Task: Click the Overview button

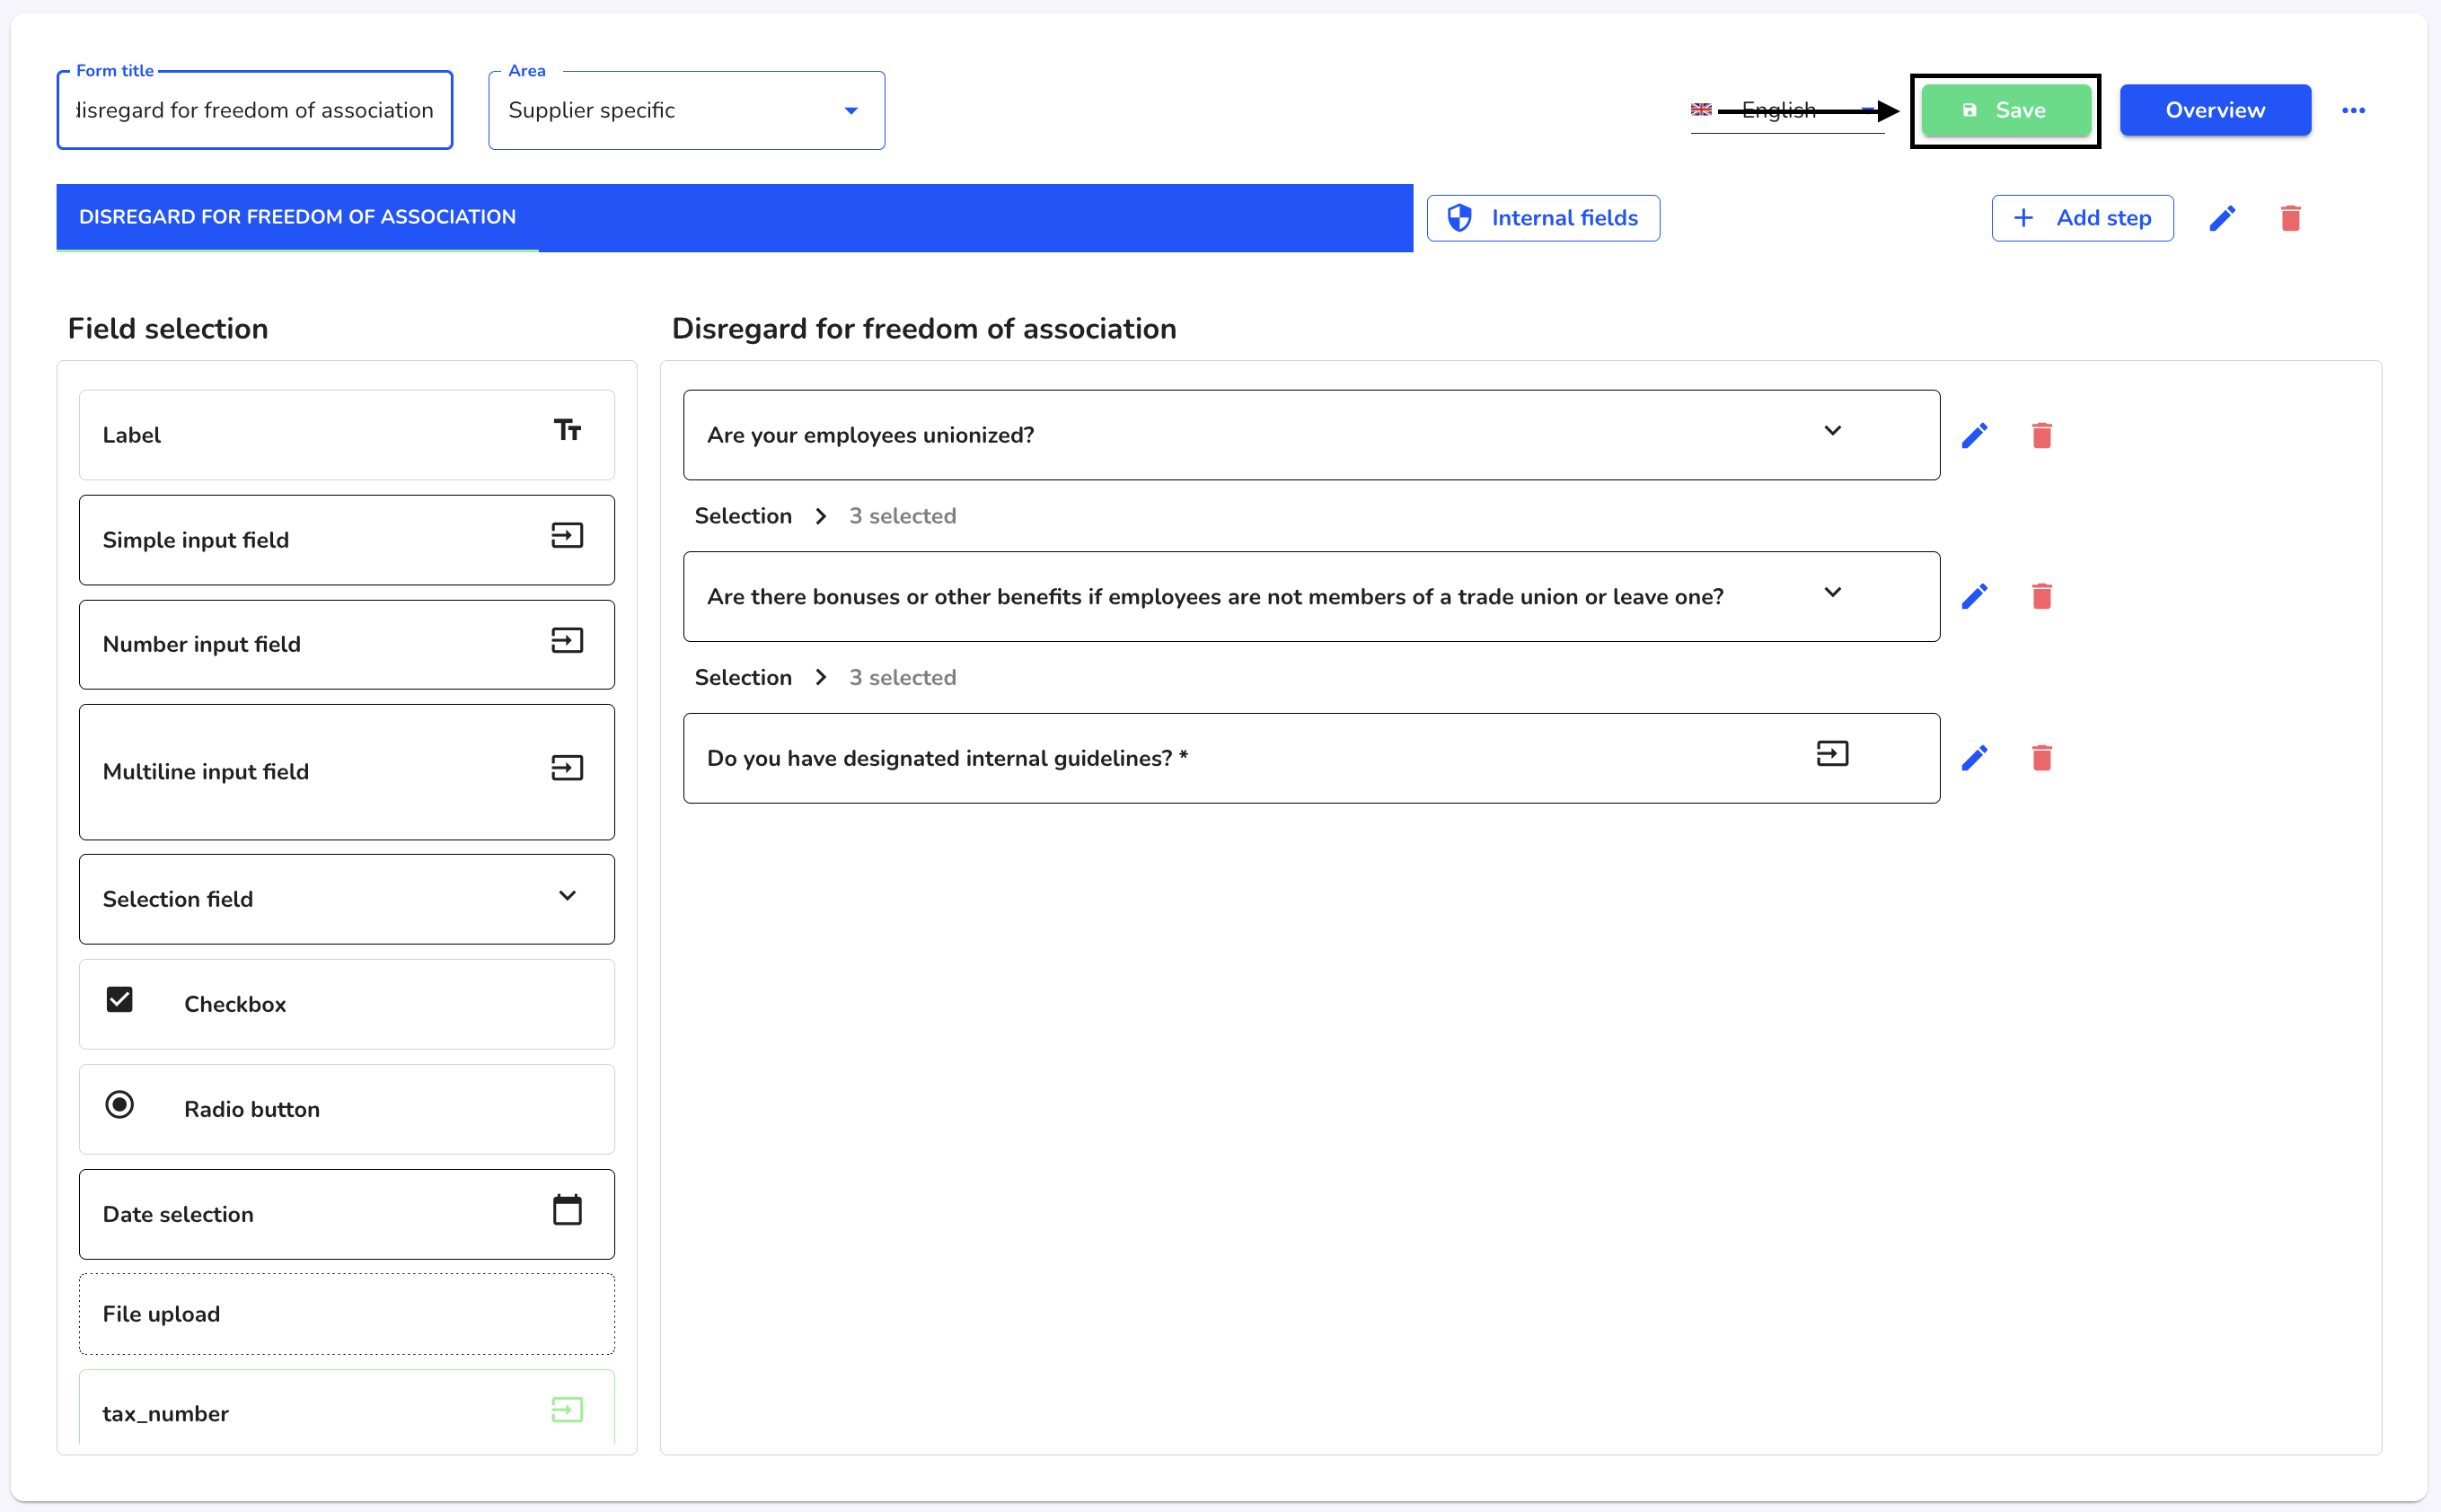Action: (x=2216, y=110)
